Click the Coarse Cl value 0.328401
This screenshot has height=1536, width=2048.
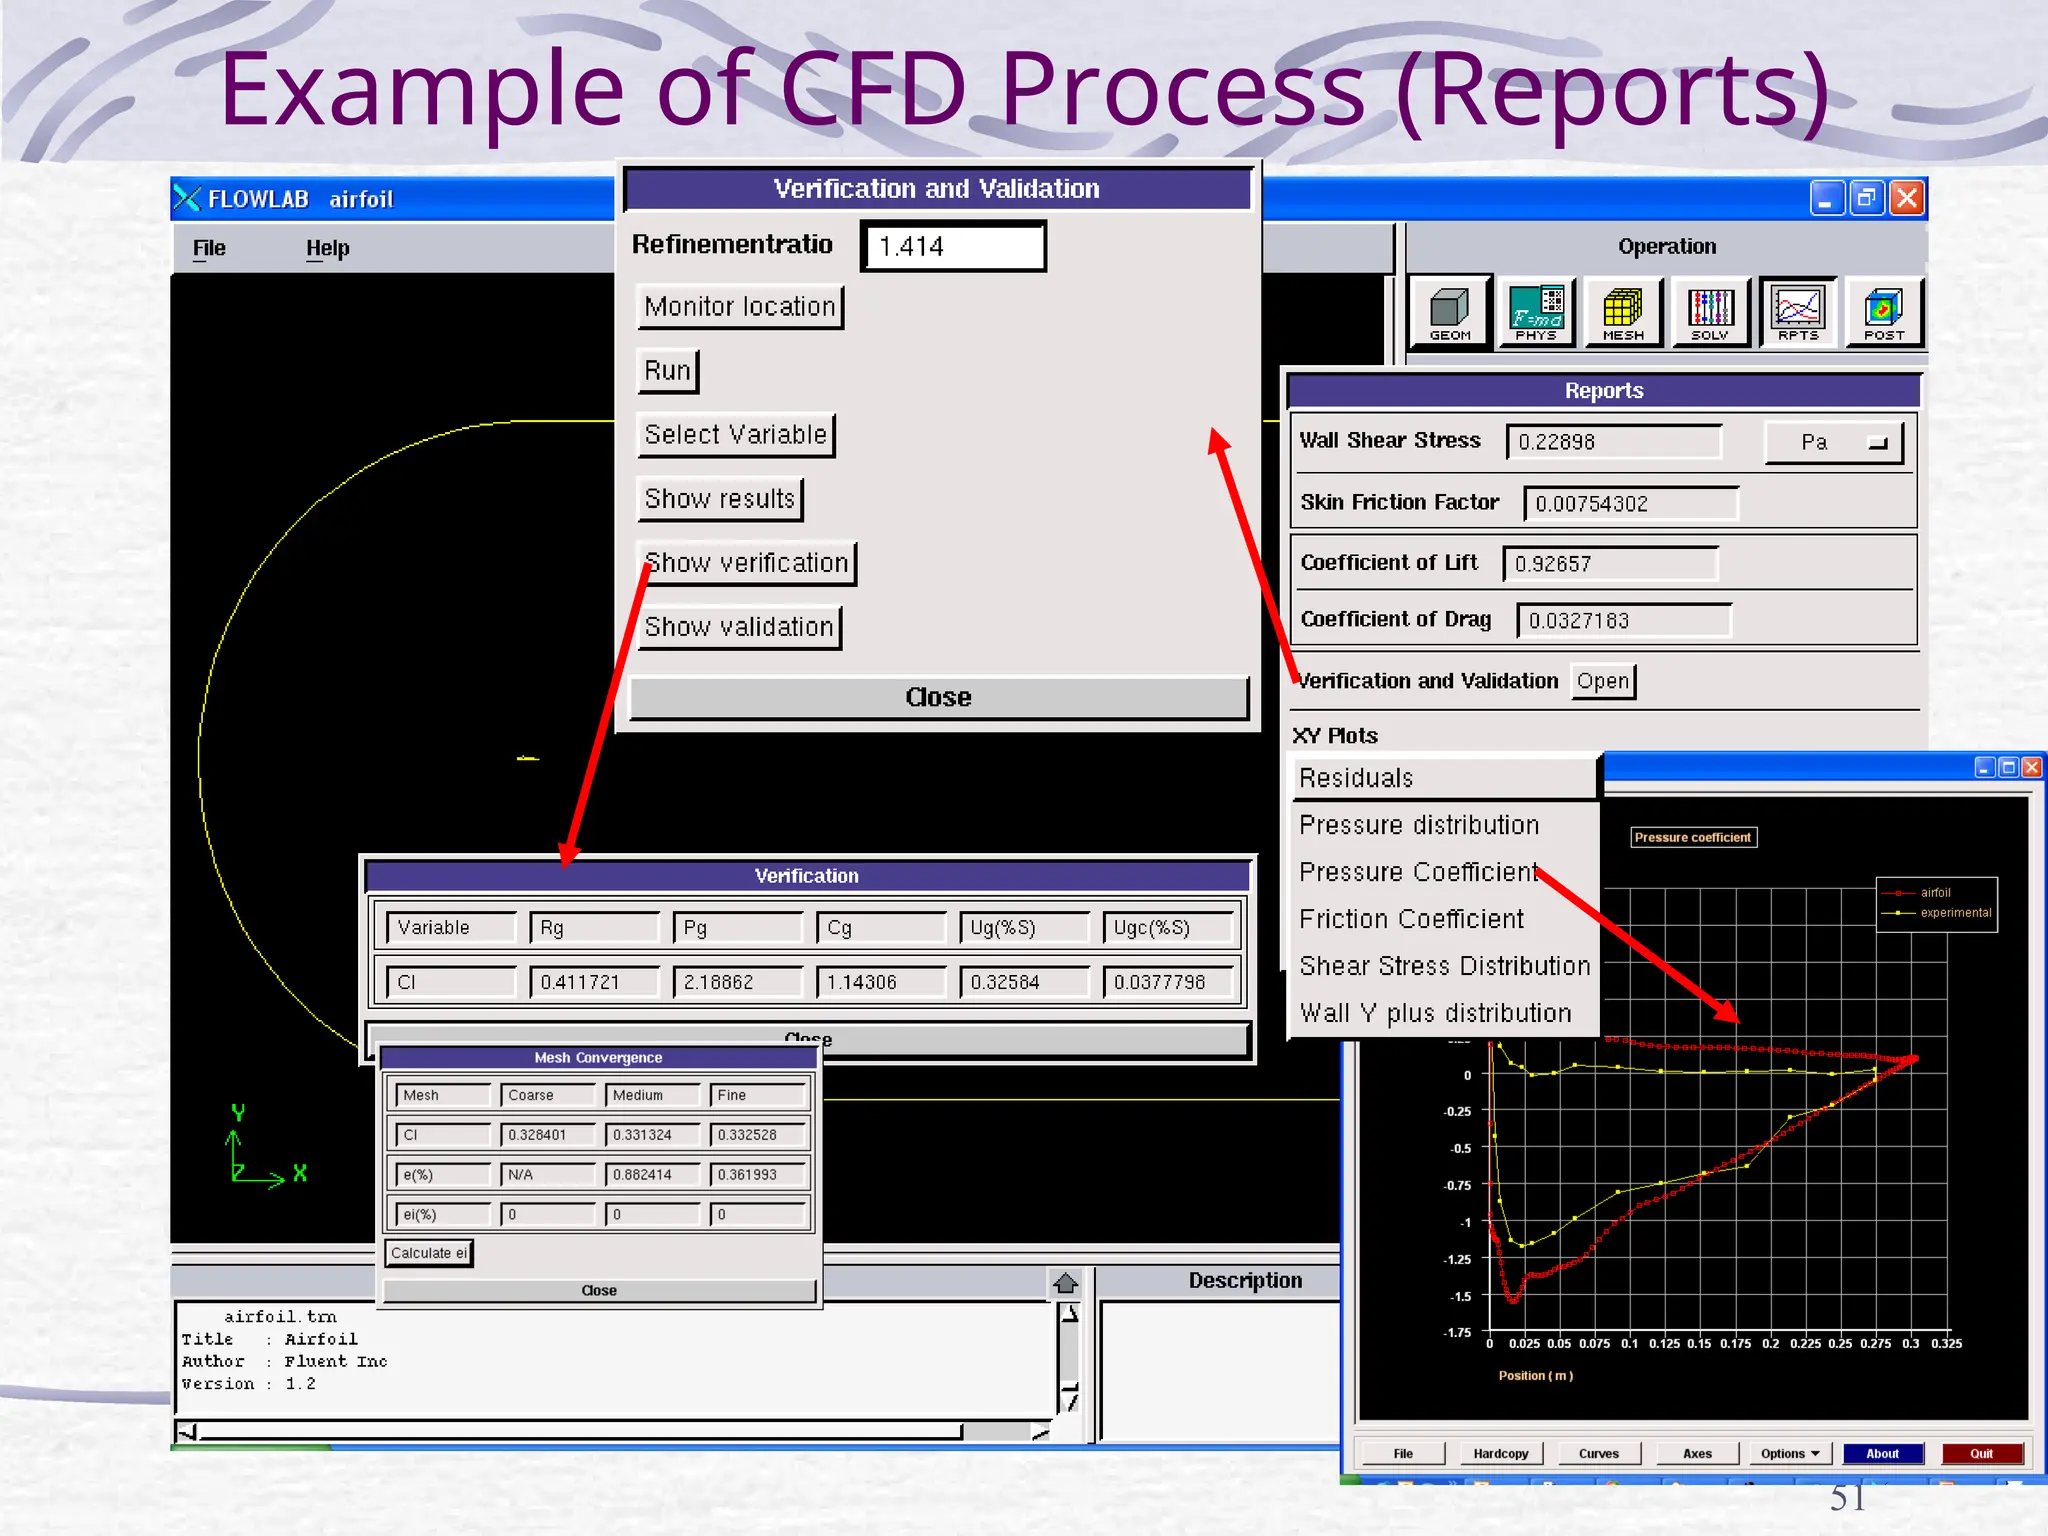click(x=548, y=1135)
